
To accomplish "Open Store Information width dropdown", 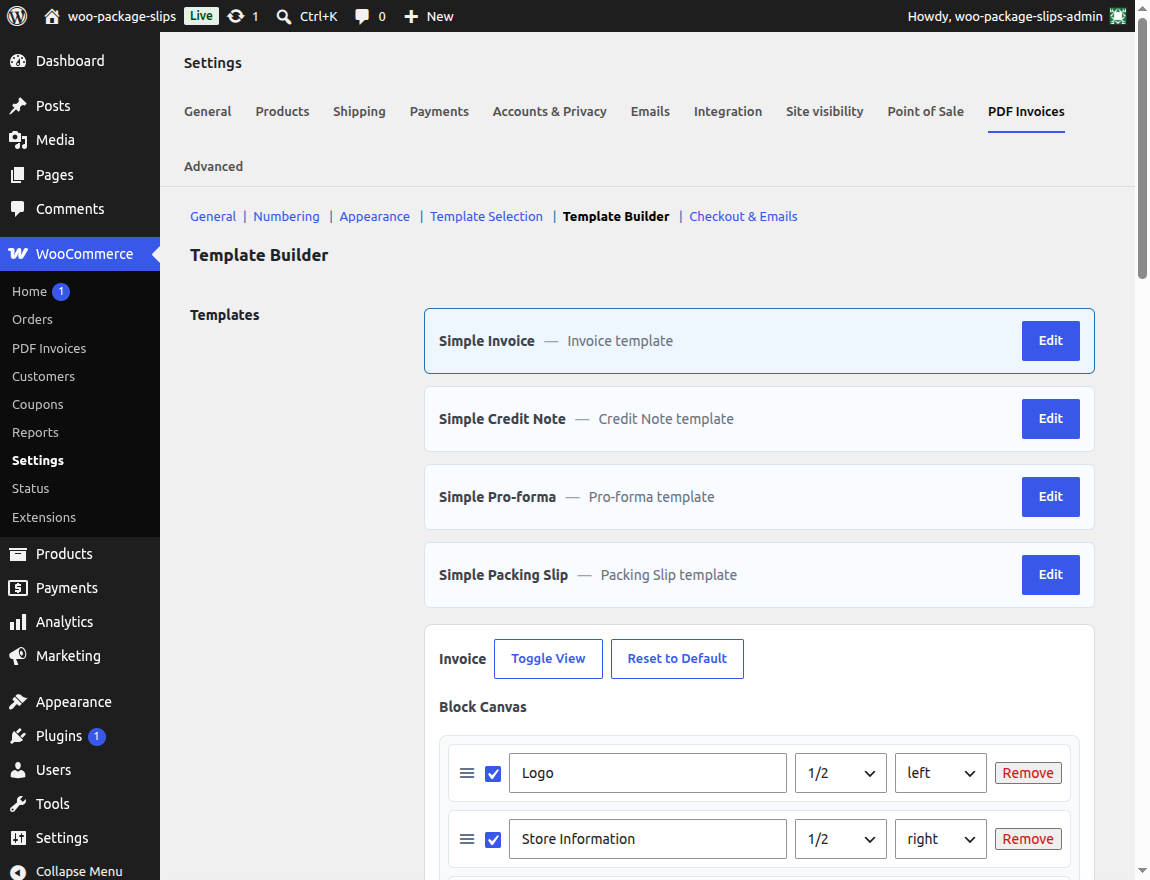I will coord(840,839).
